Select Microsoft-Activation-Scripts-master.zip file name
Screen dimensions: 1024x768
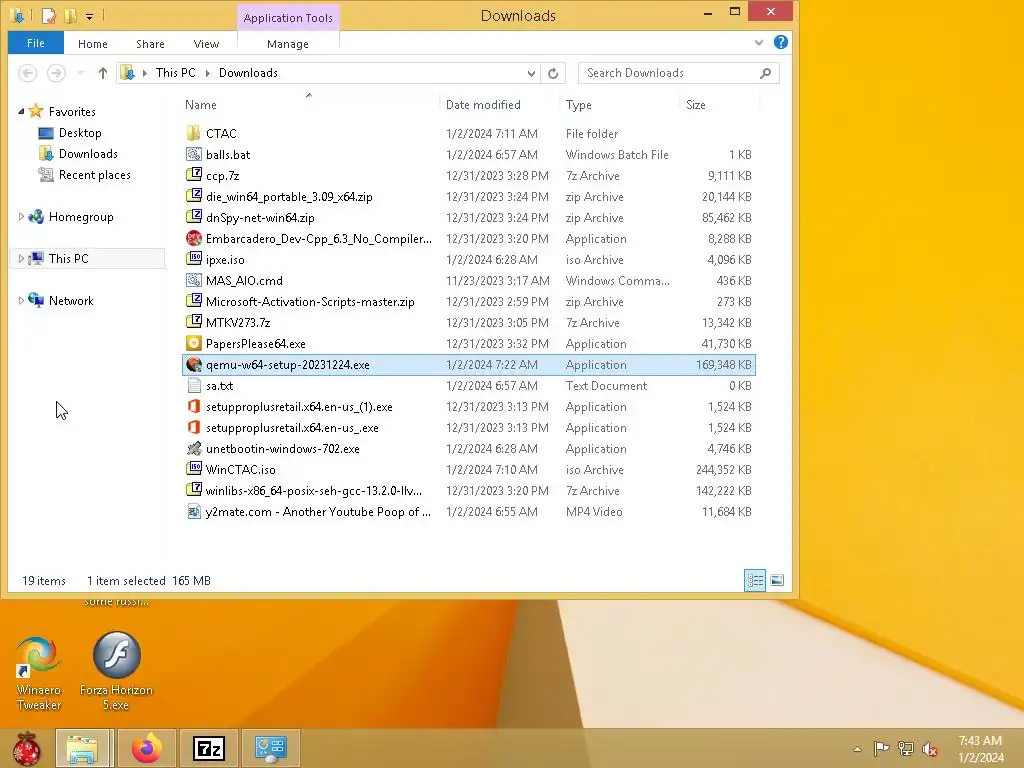click(310, 302)
